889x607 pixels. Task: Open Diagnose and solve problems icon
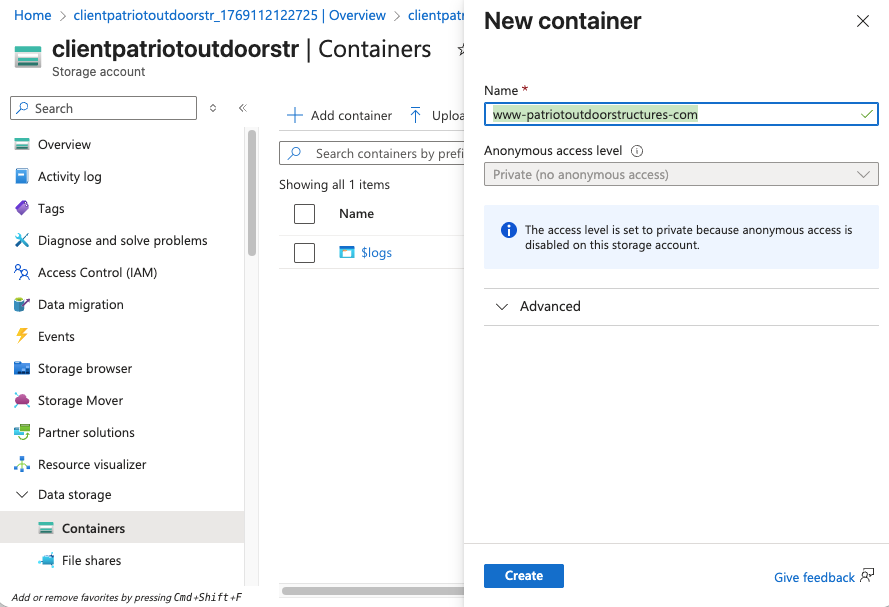pyautogui.click(x=22, y=240)
